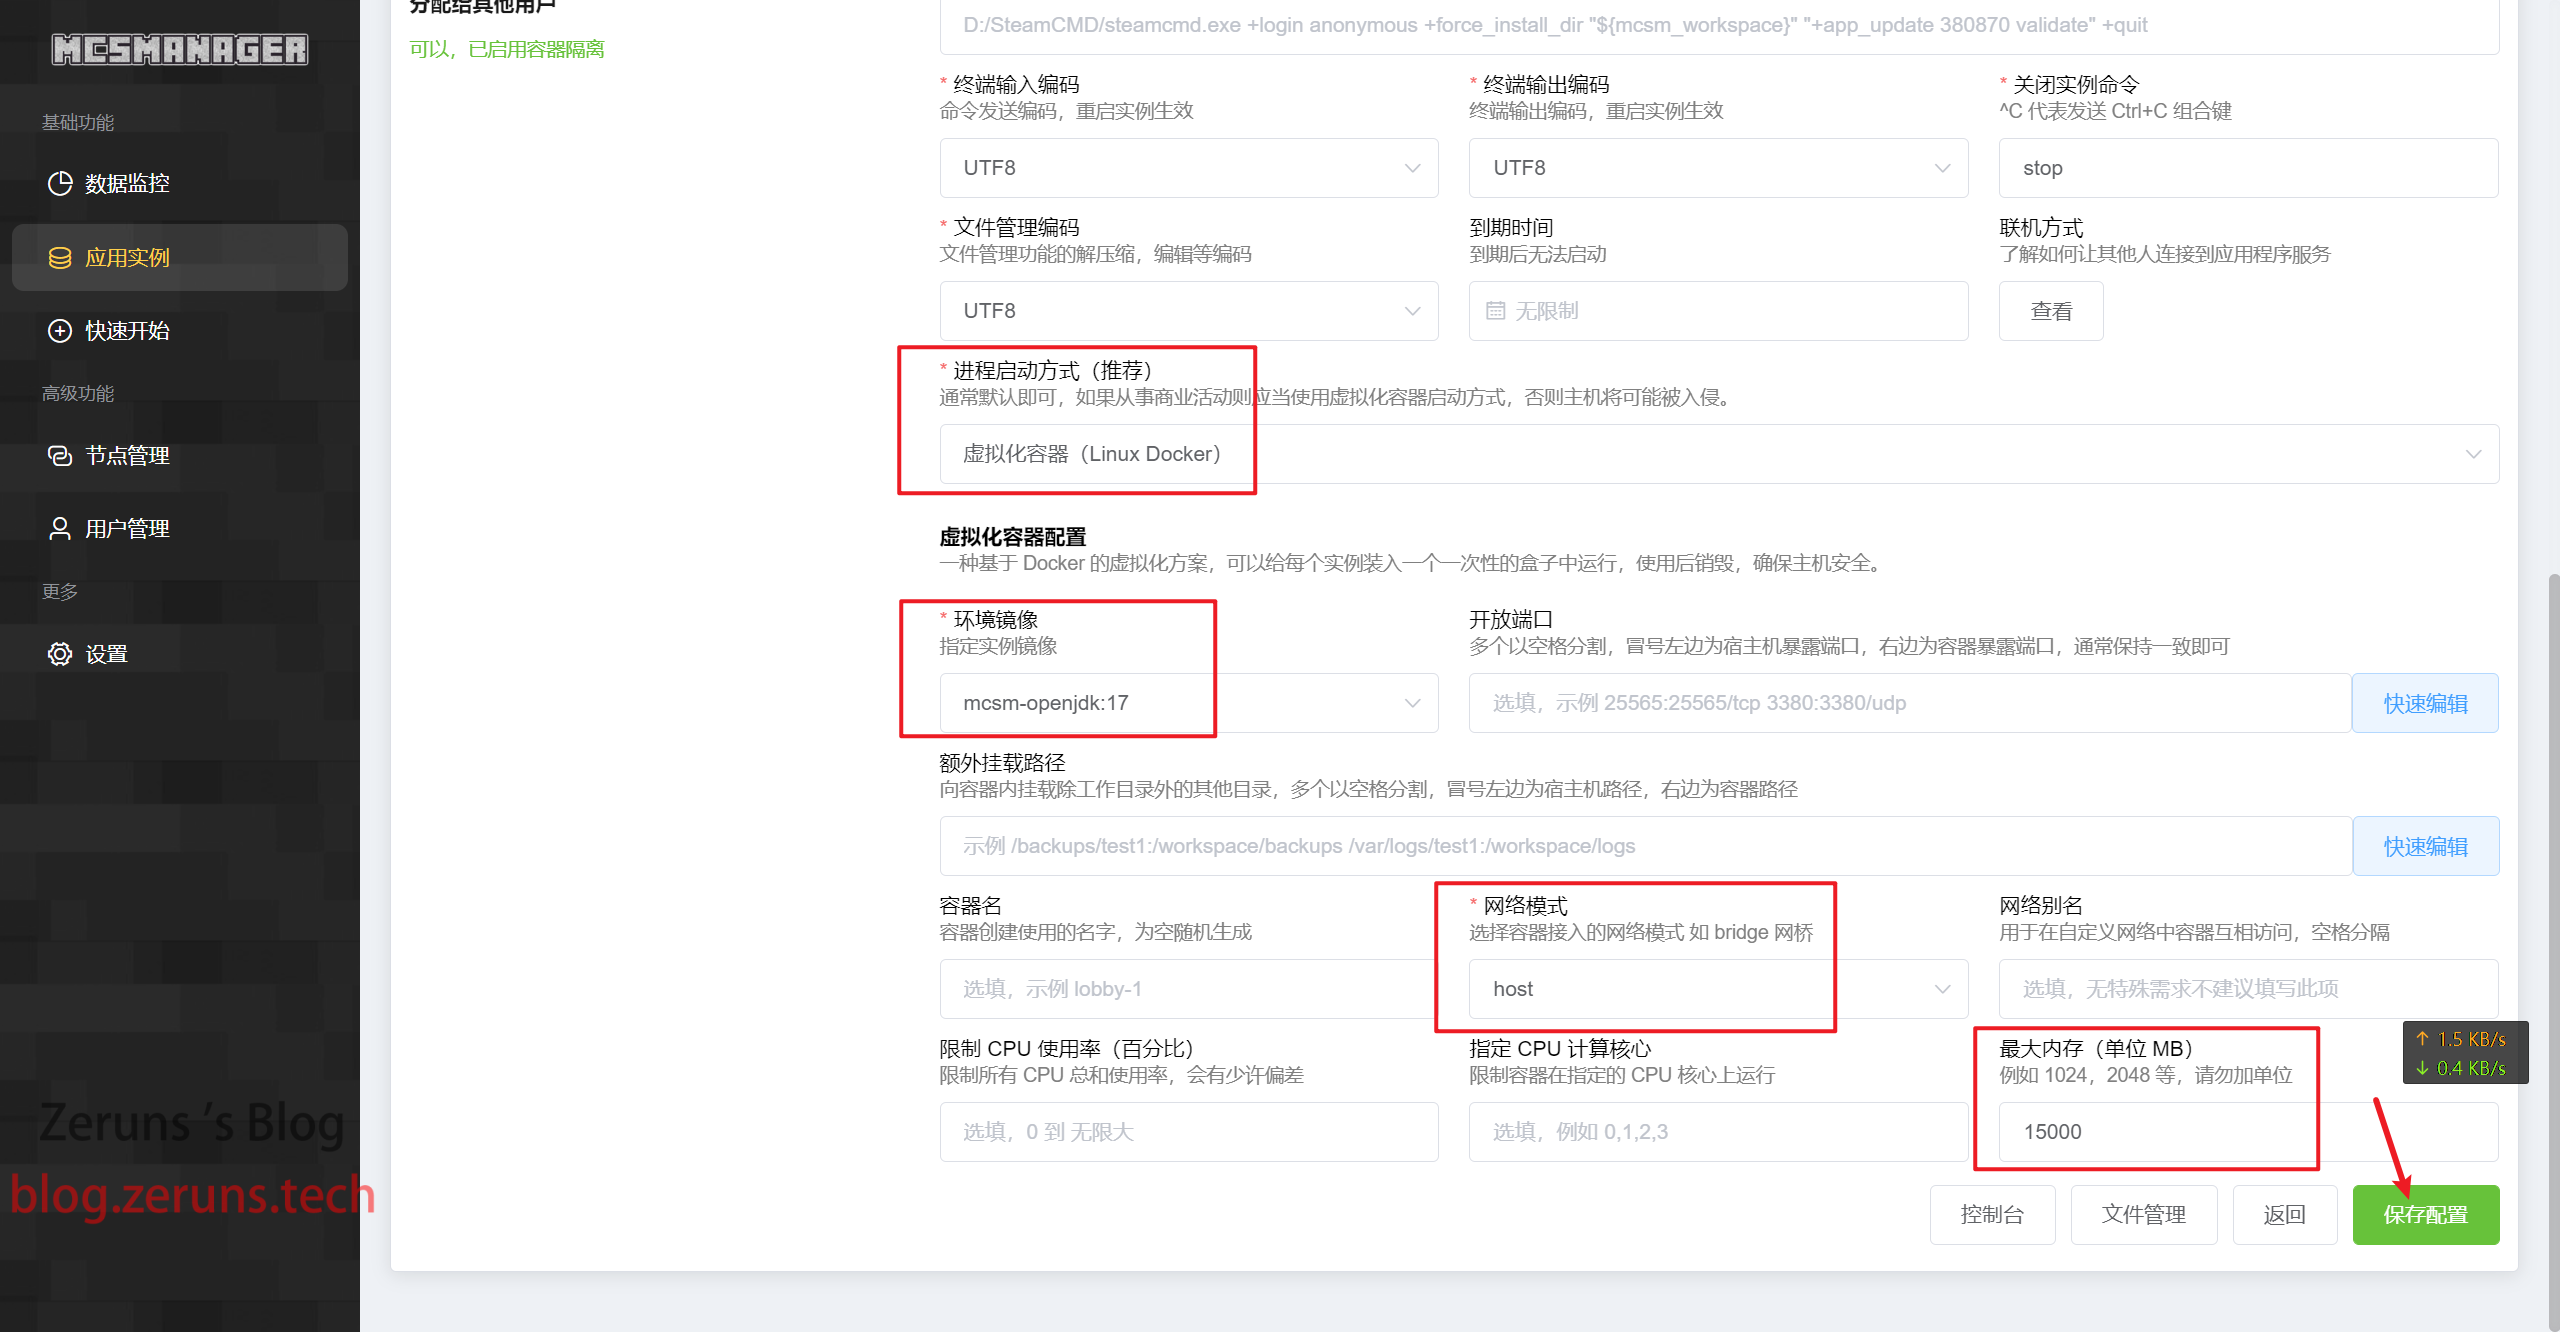The height and width of the screenshot is (1332, 2560).
Task: Click the 返回 button
Action: coord(2285,1215)
